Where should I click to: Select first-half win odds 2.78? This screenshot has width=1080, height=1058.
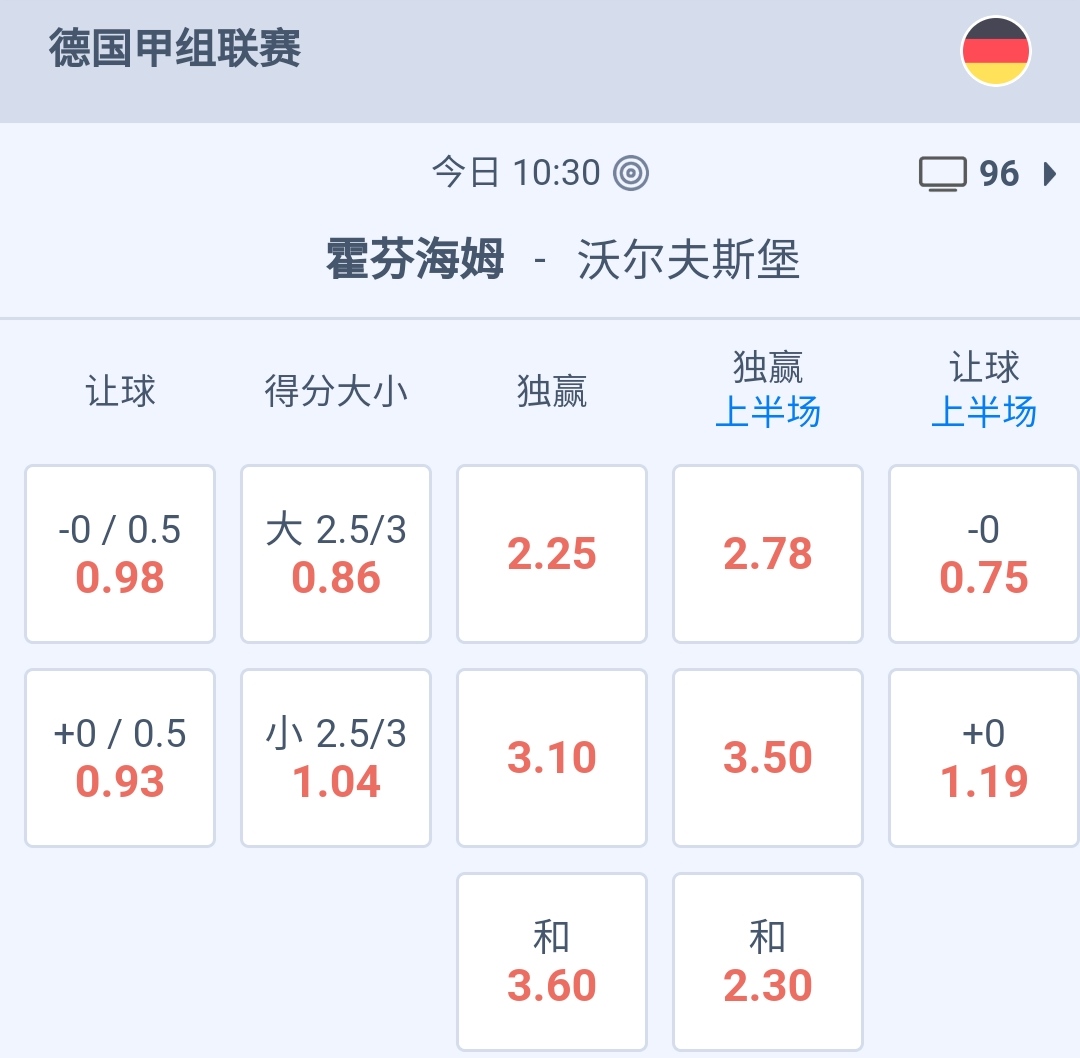(x=768, y=554)
